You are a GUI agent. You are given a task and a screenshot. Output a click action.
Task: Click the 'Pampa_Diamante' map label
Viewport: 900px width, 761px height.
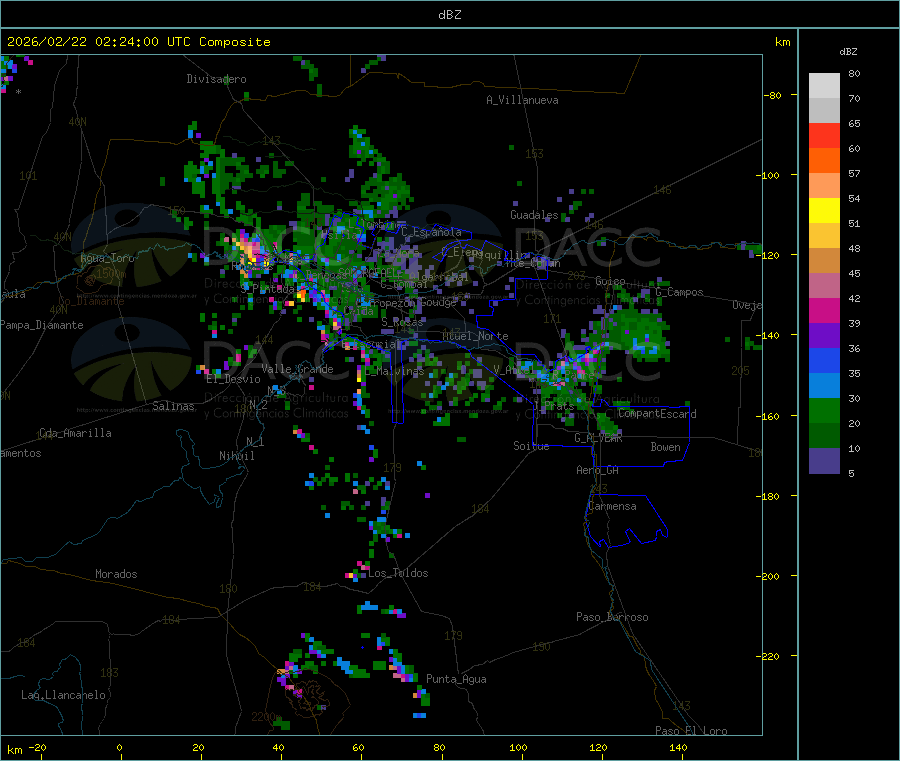point(42,325)
